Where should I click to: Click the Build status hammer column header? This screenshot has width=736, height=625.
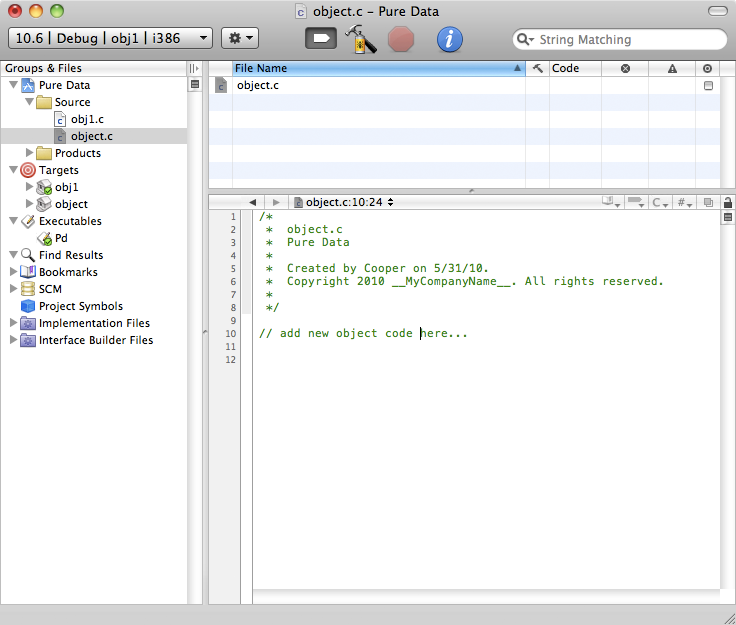(537, 69)
